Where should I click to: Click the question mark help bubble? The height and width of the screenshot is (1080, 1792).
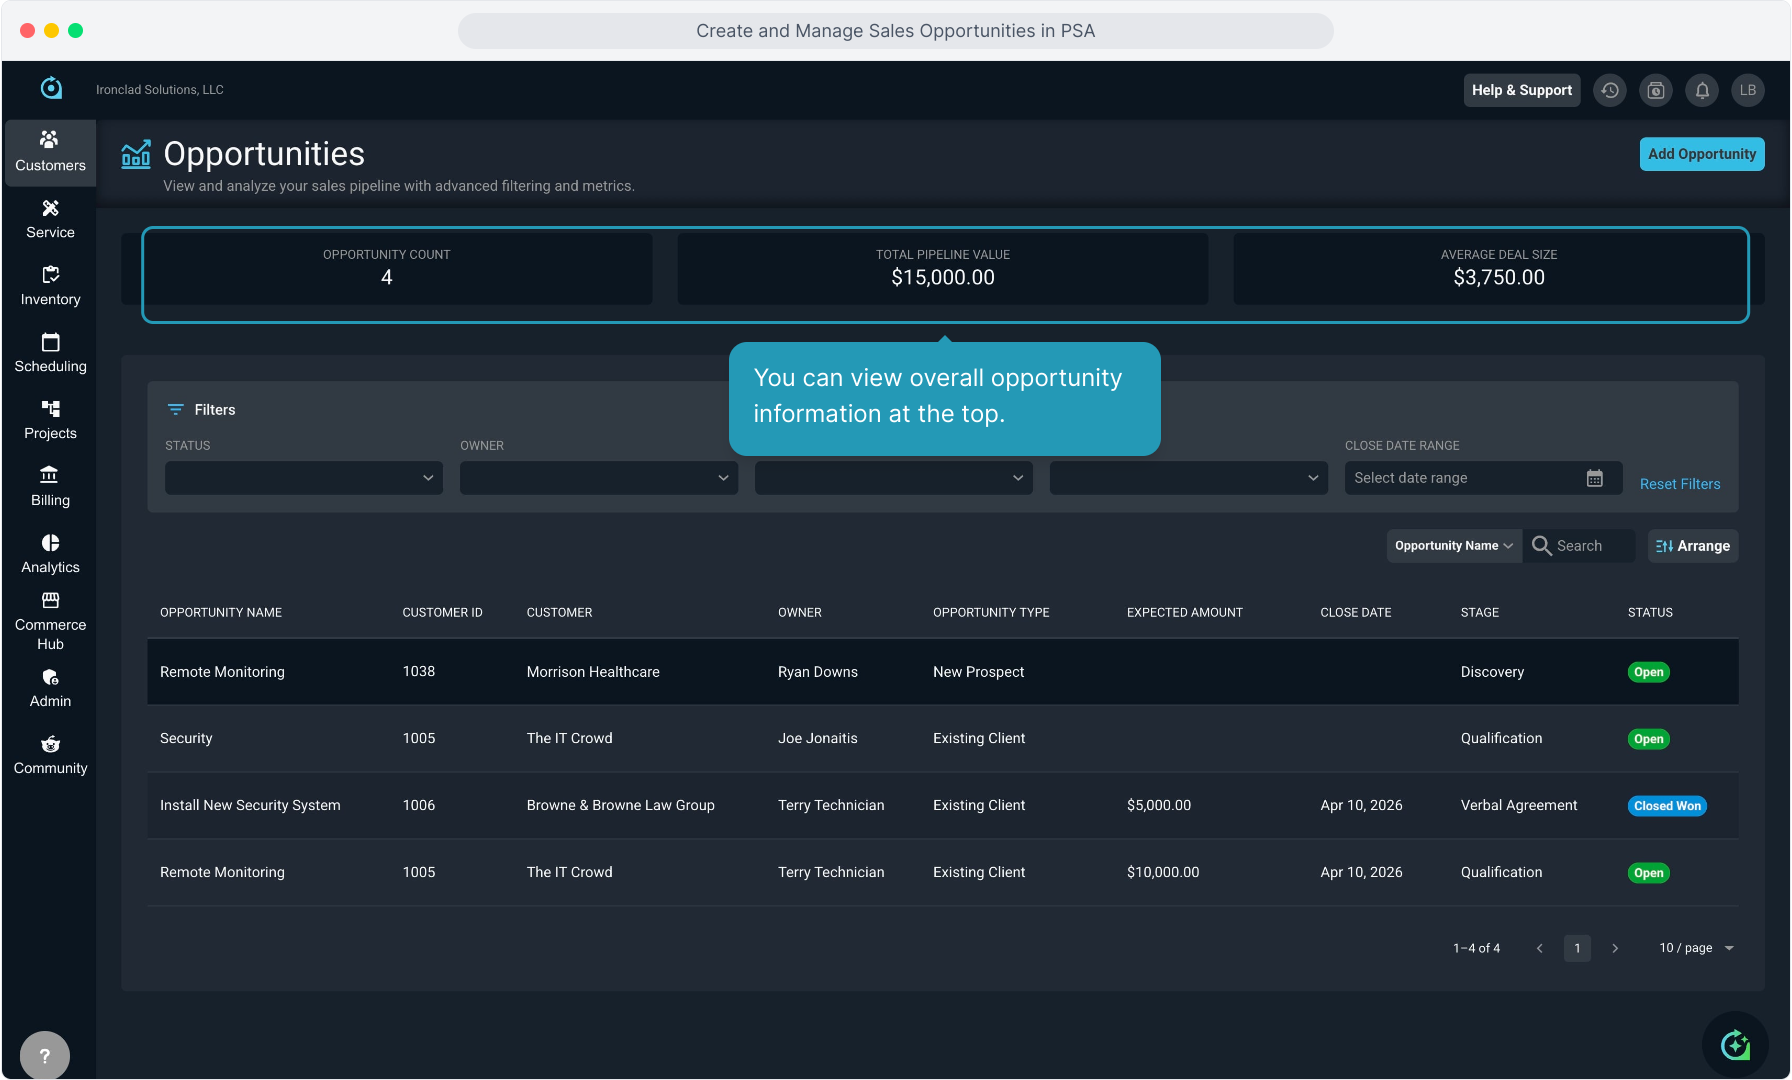click(x=45, y=1055)
